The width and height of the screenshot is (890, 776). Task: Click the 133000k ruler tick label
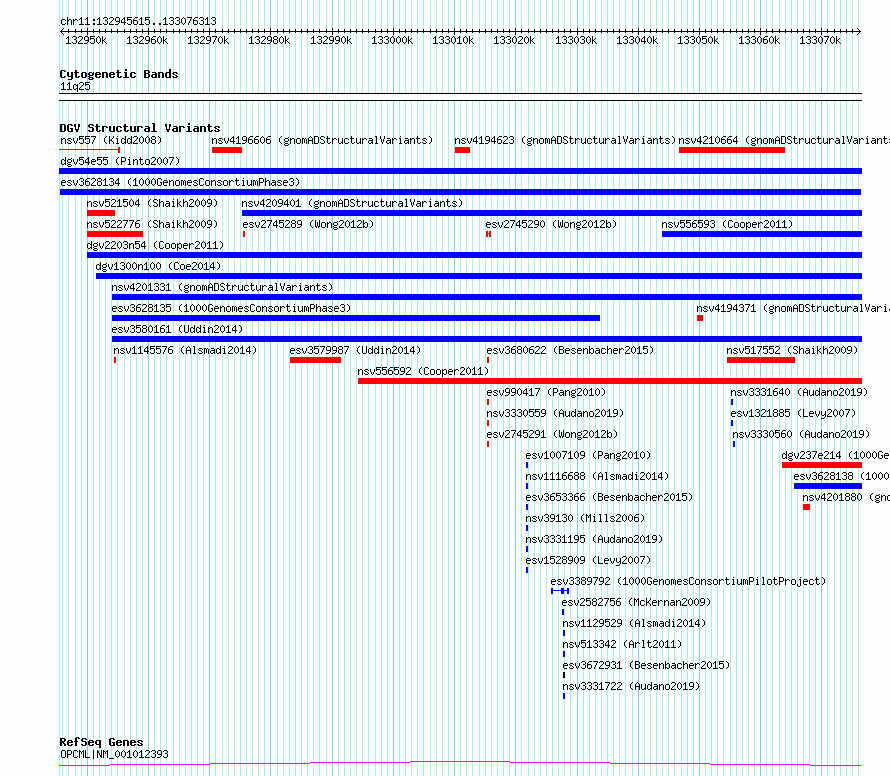pyautogui.click(x=392, y=40)
